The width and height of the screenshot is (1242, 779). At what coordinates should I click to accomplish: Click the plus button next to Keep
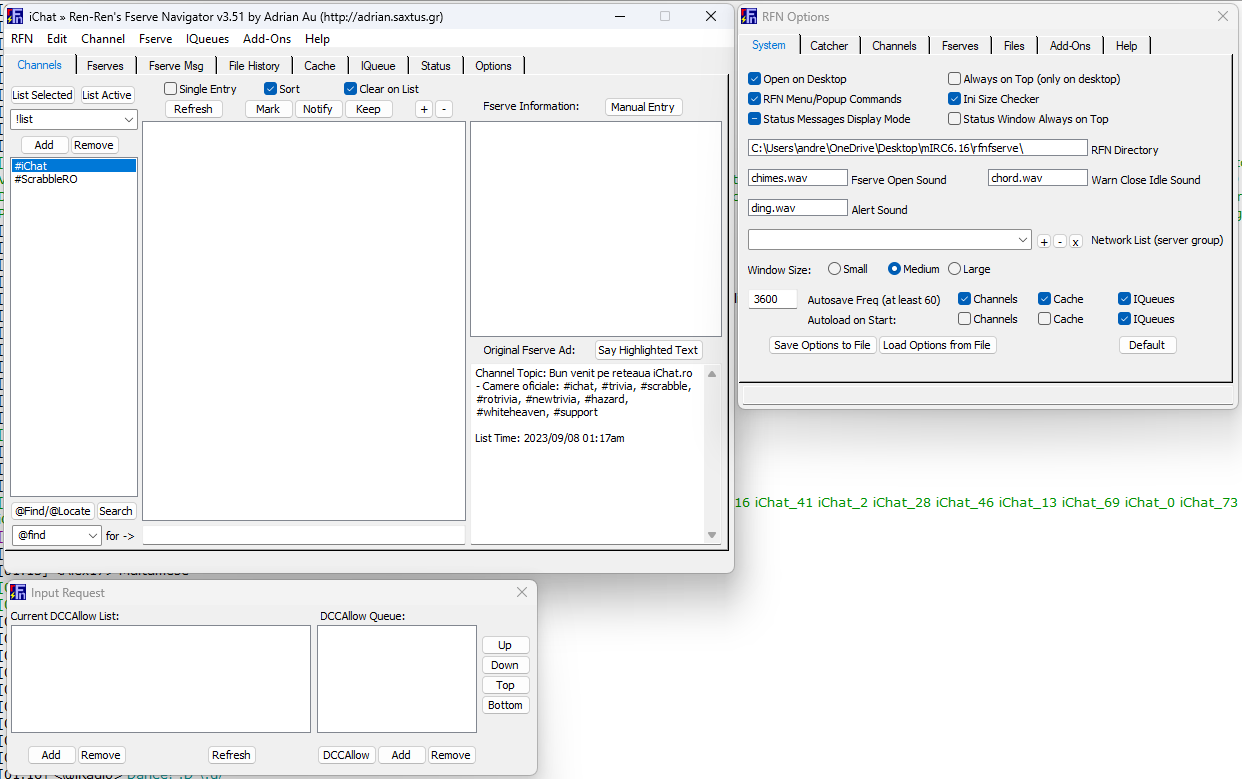click(x=424, y=109)
